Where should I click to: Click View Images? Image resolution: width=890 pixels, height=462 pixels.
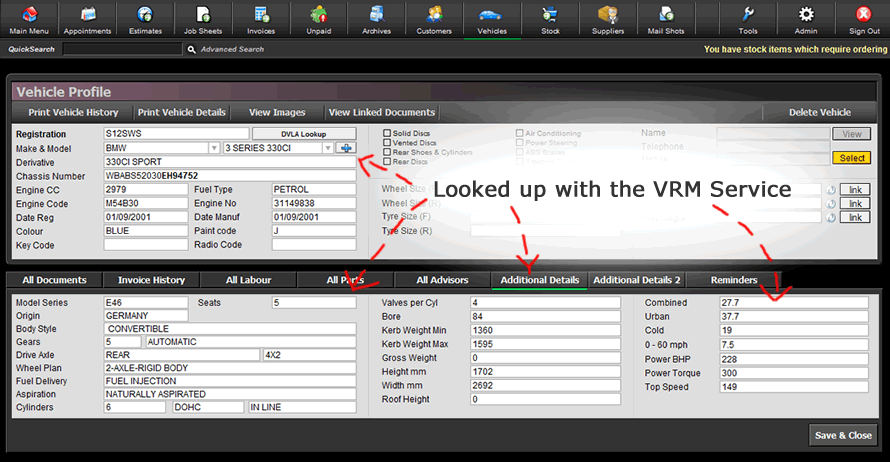[277, 112]
